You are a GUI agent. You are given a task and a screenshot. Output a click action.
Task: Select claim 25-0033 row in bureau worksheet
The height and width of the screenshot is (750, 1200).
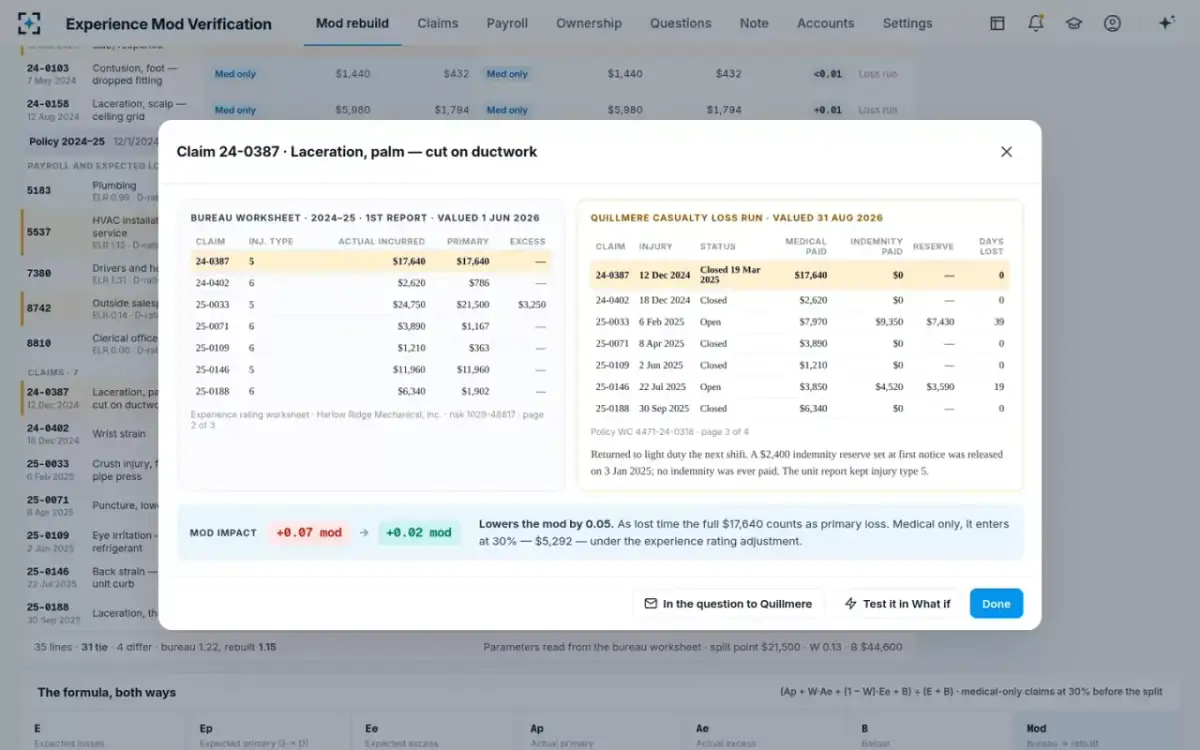pos(371,304)
